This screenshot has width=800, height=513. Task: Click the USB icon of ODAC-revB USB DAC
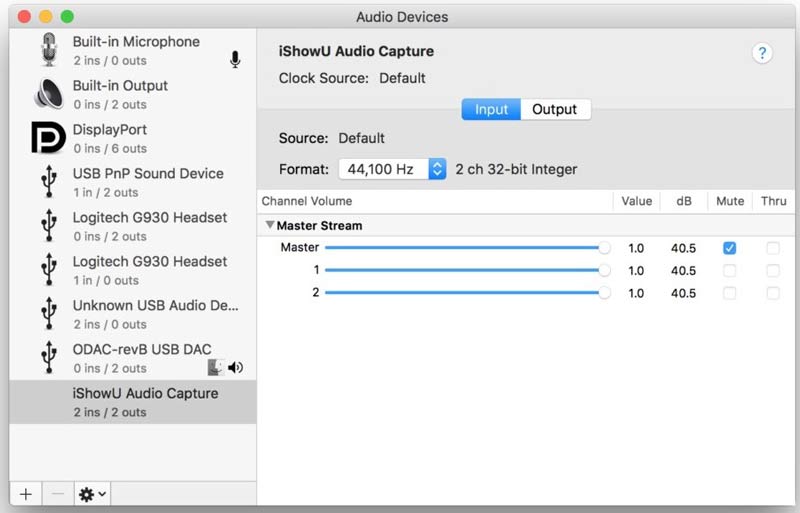click(49, 357)
